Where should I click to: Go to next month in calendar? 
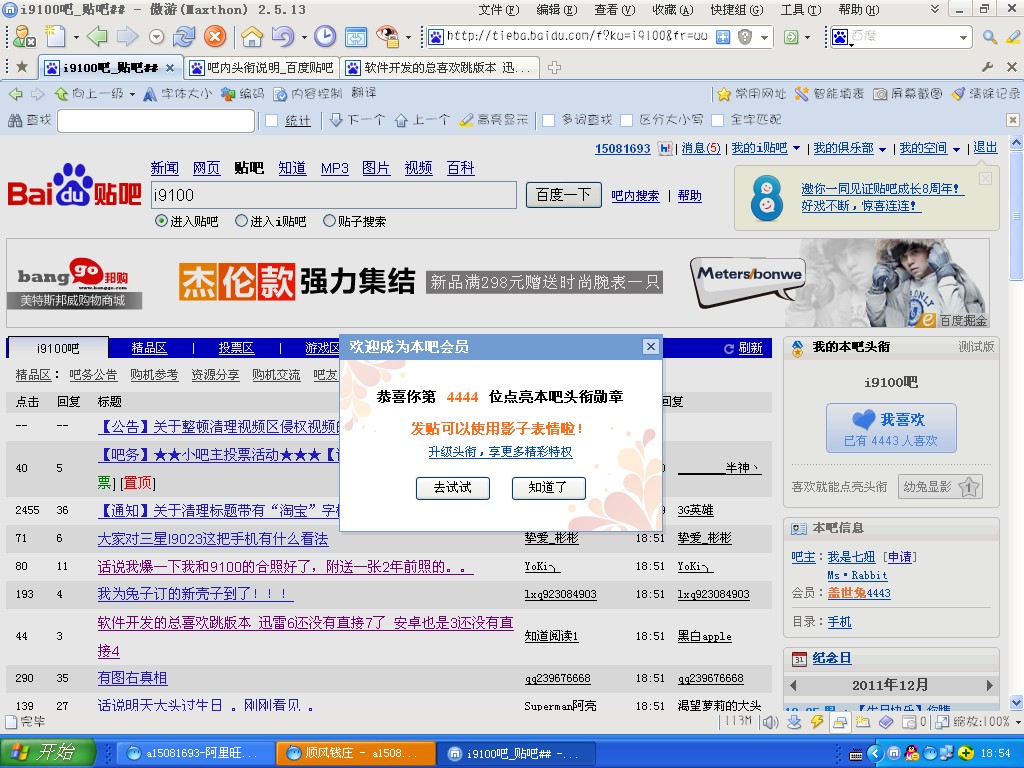[989, 685]
